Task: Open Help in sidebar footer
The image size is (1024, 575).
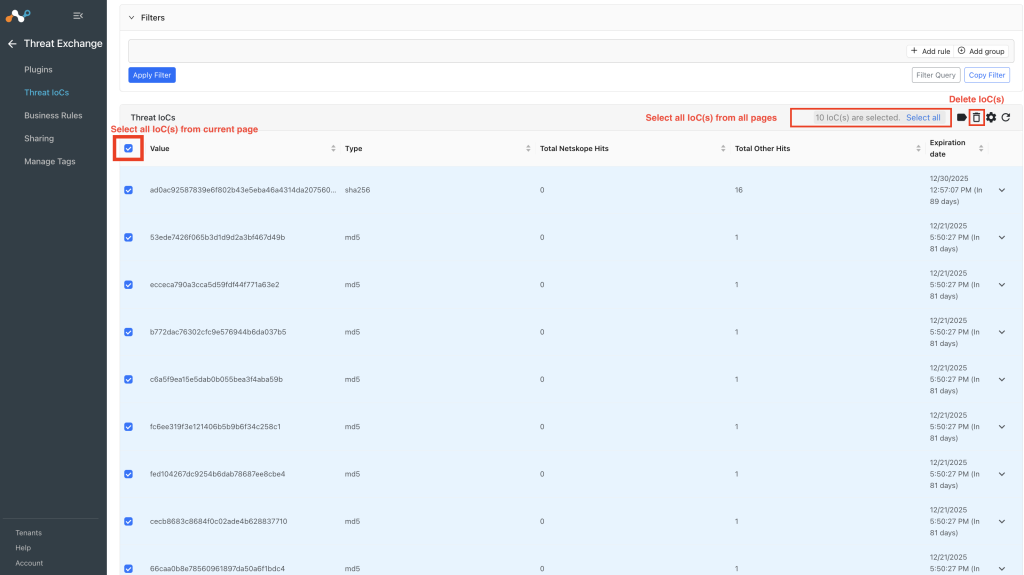Action: tap(23, 548)
